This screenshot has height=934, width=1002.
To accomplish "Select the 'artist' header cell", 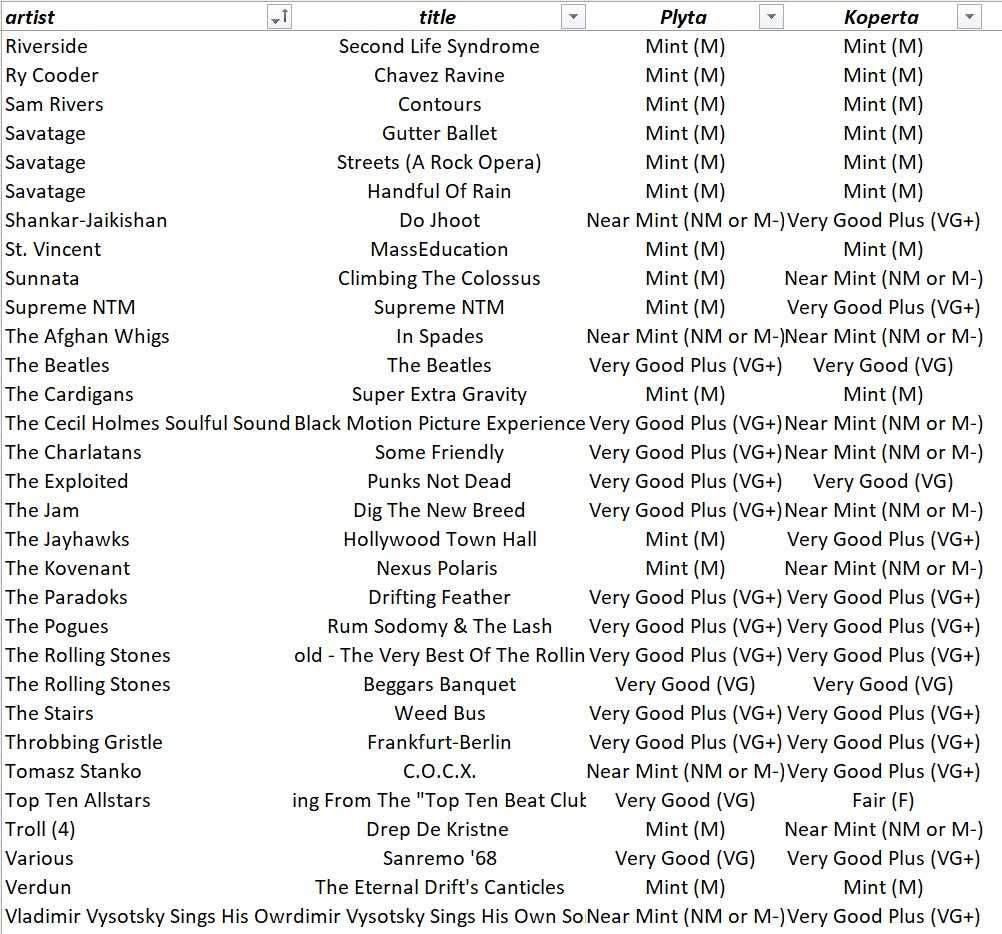I will coord(30,17).
